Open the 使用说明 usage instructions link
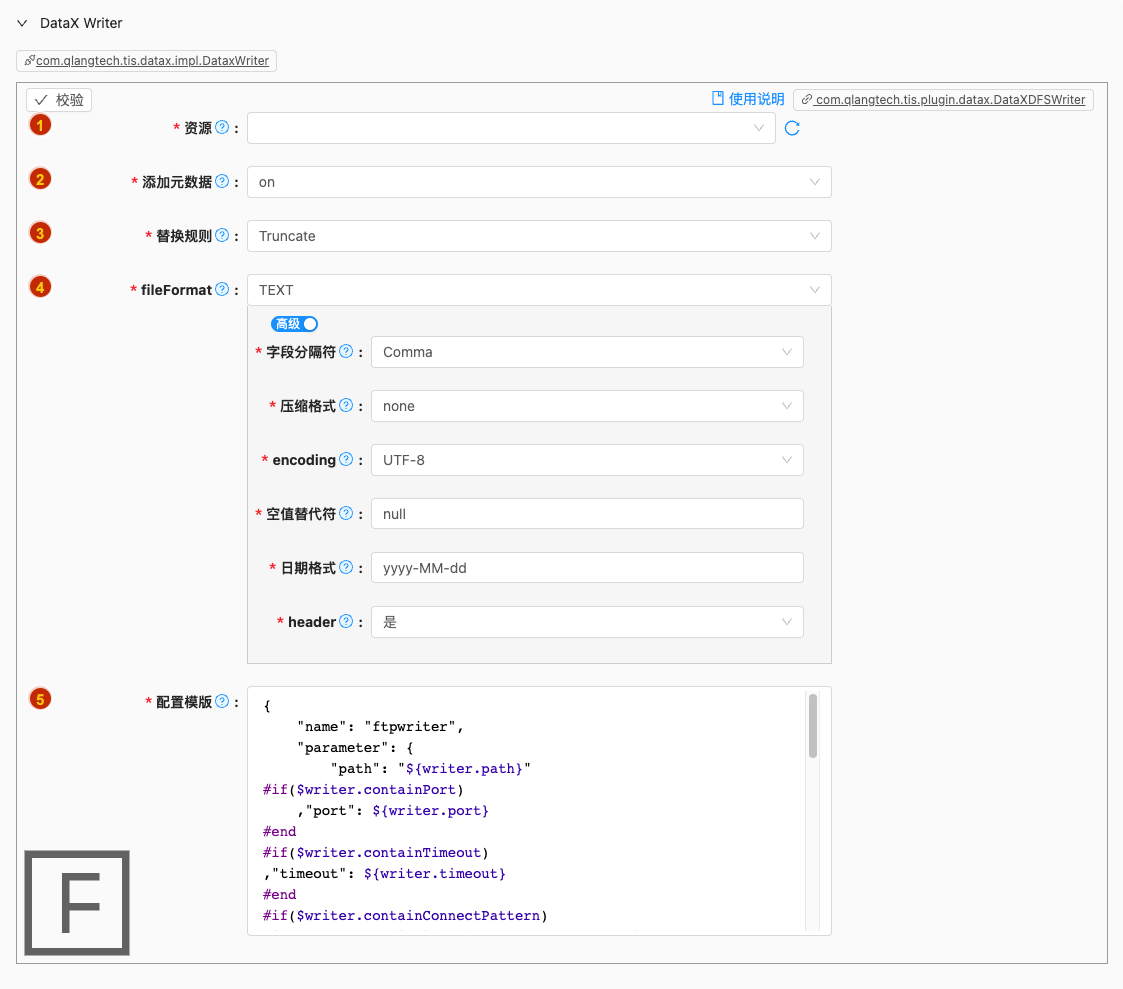The image size is (1123, 989). tap(748, 99)
